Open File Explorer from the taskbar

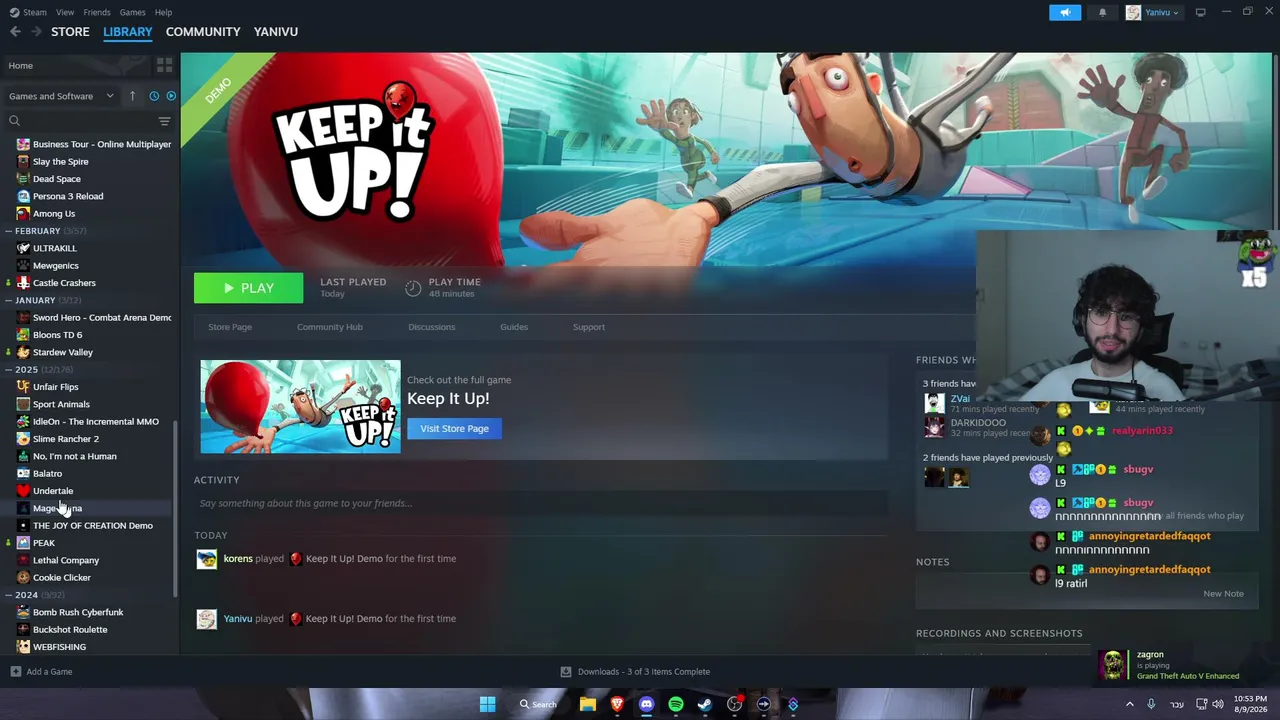588,704
